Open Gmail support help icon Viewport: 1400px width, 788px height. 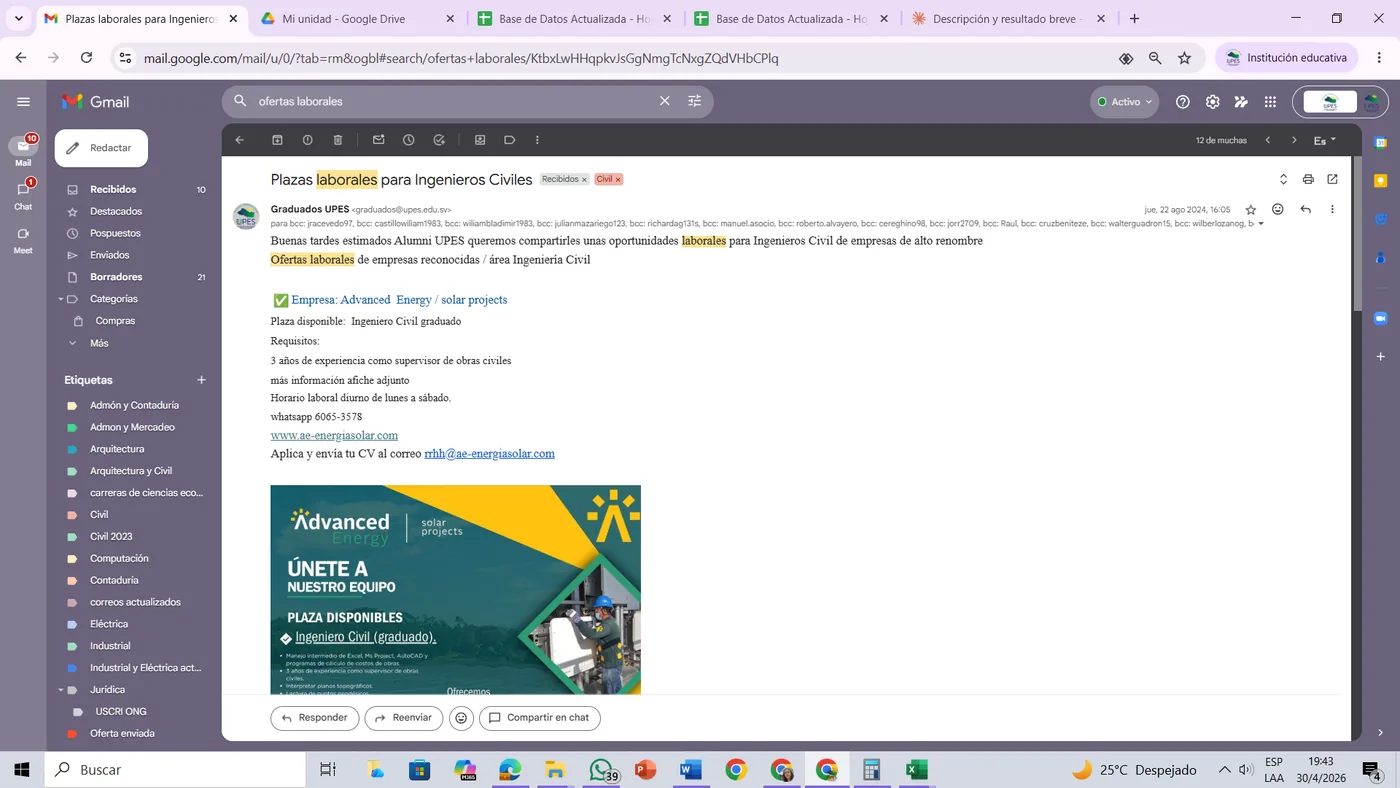point(1183,101)
